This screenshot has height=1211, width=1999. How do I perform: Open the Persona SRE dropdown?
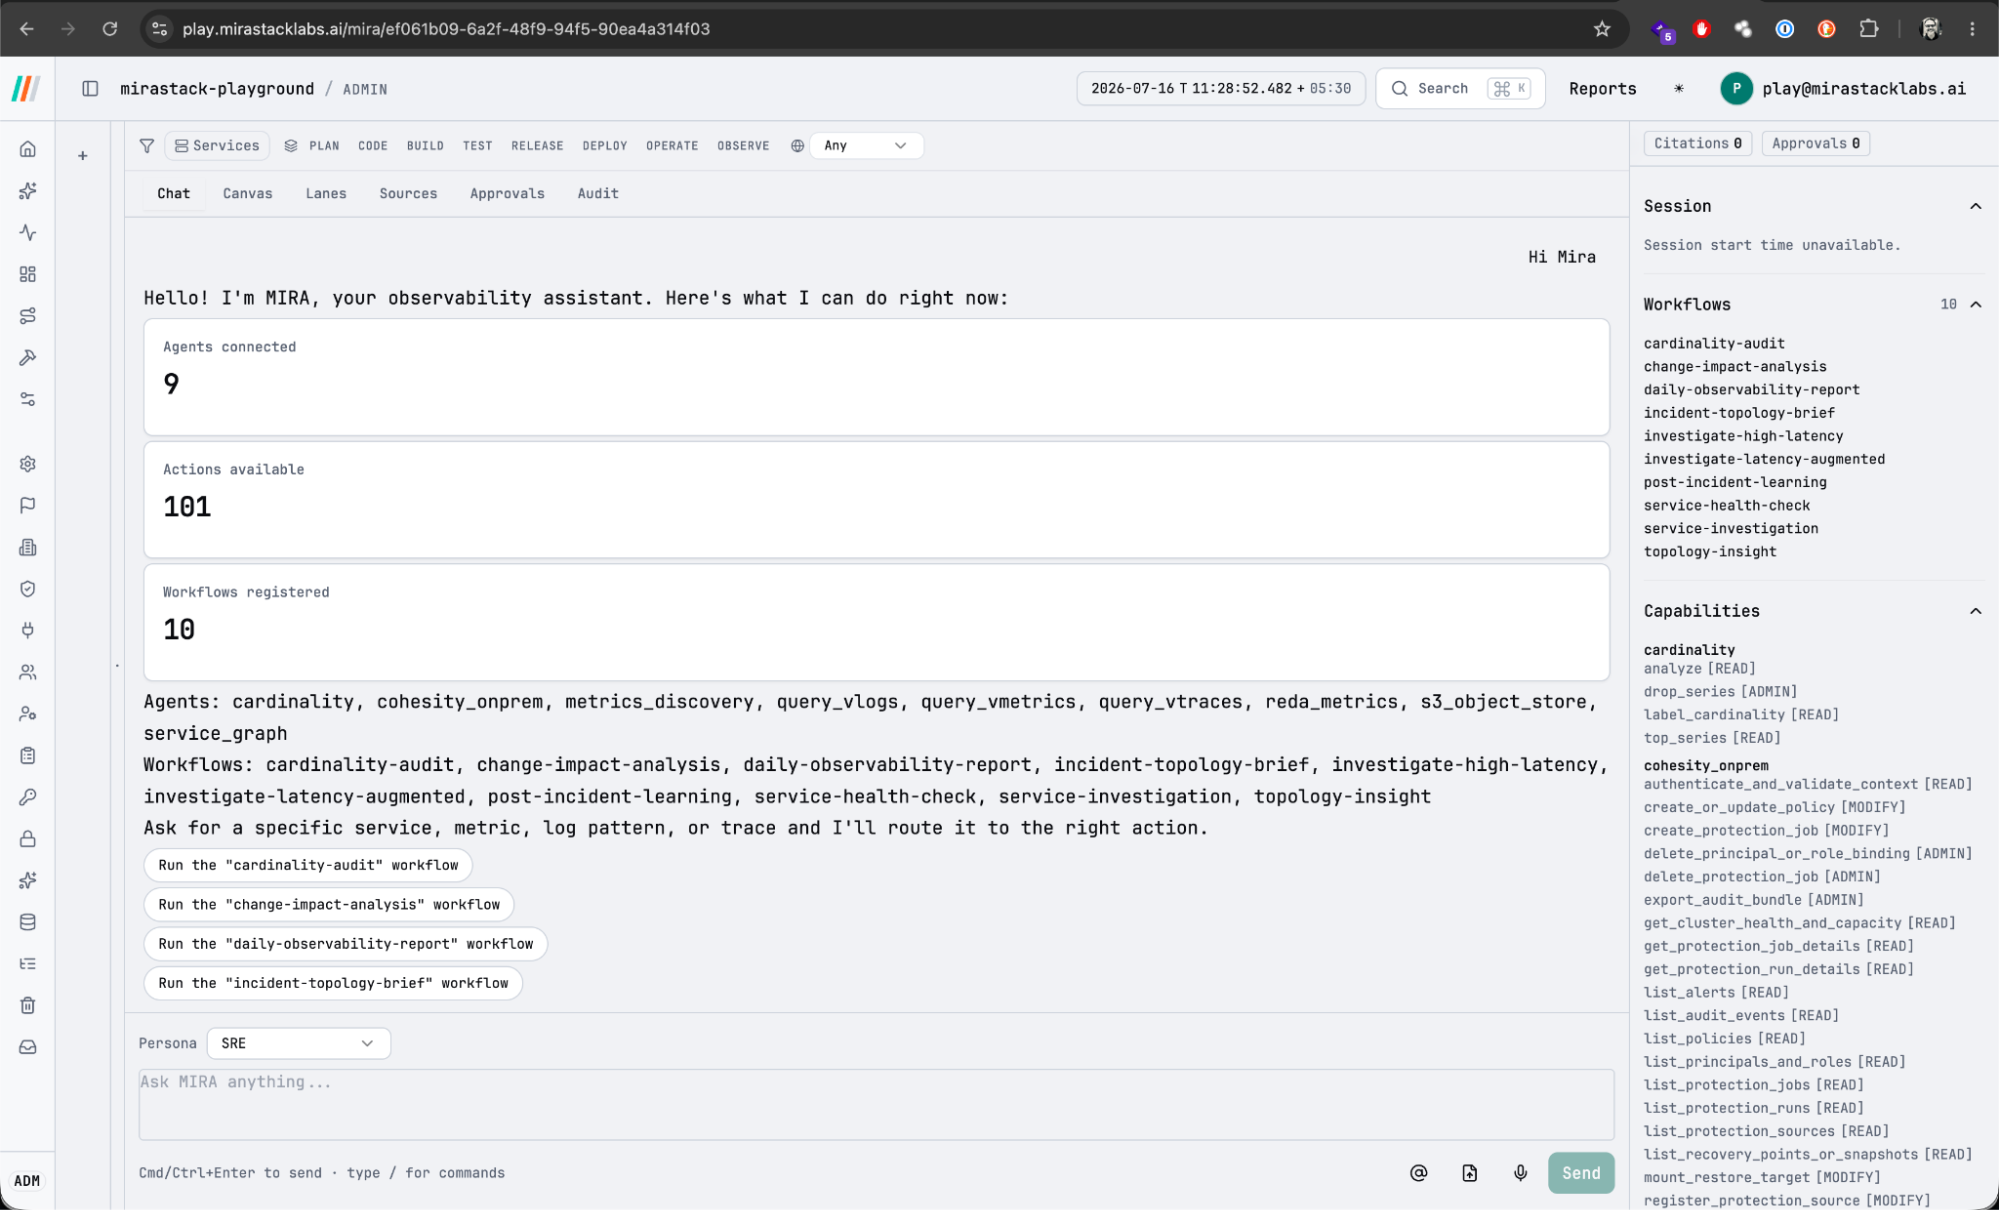click(298, 1043)
